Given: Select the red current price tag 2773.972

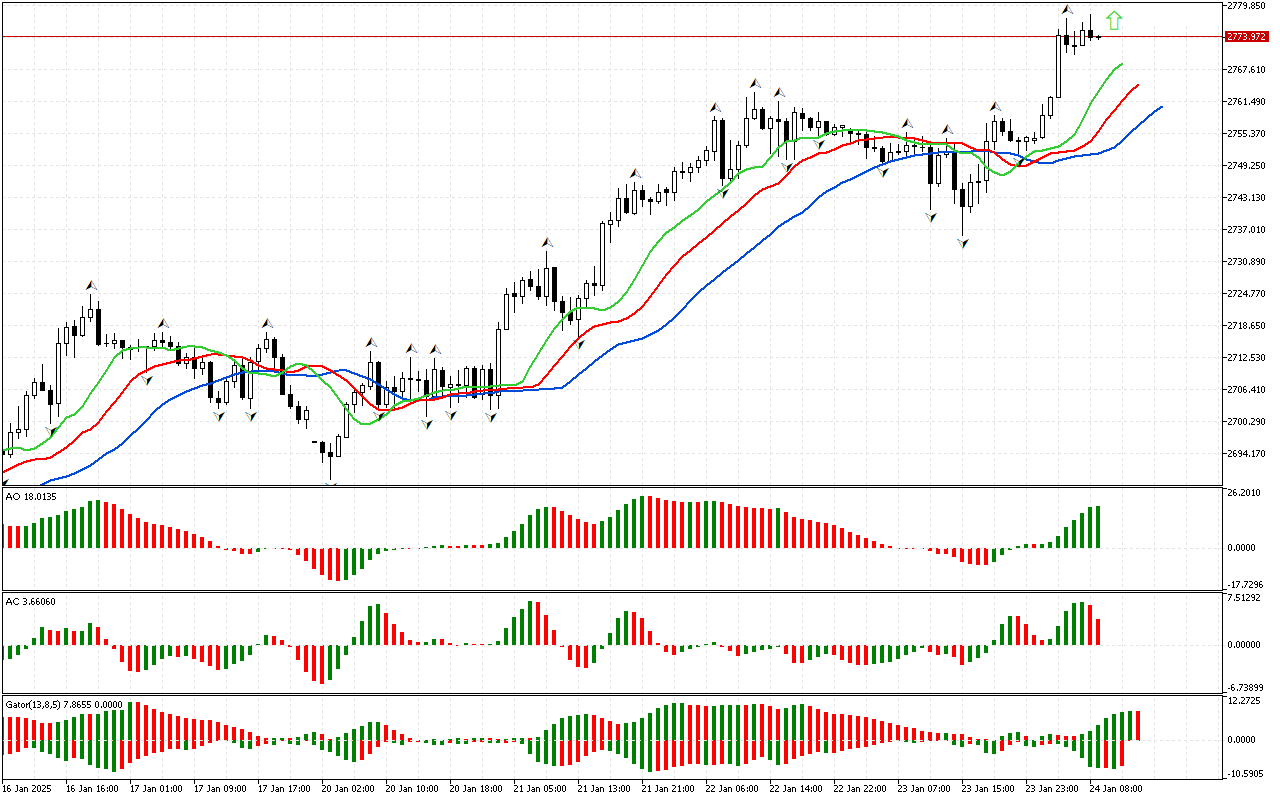Looking at the screenshot, I should pyautogui.click(x=1245, y=37).
